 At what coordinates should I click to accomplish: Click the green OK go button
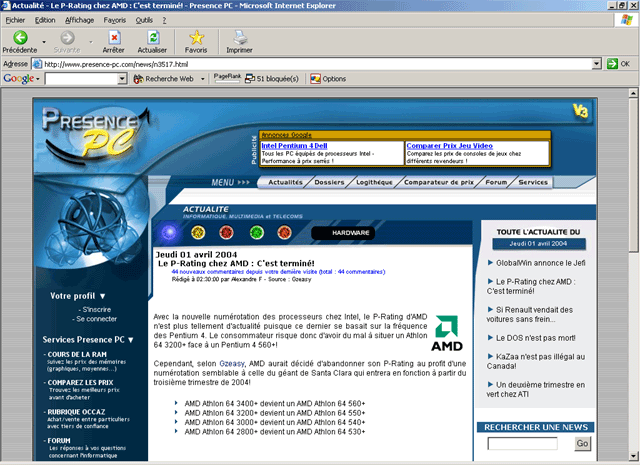(618, 64)
